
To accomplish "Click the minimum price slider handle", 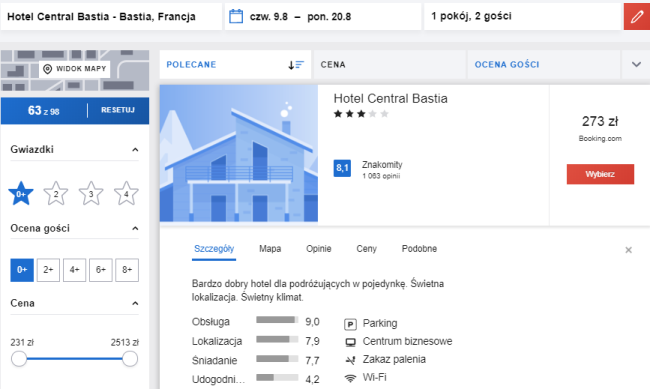I will click(x=19, y=359).
